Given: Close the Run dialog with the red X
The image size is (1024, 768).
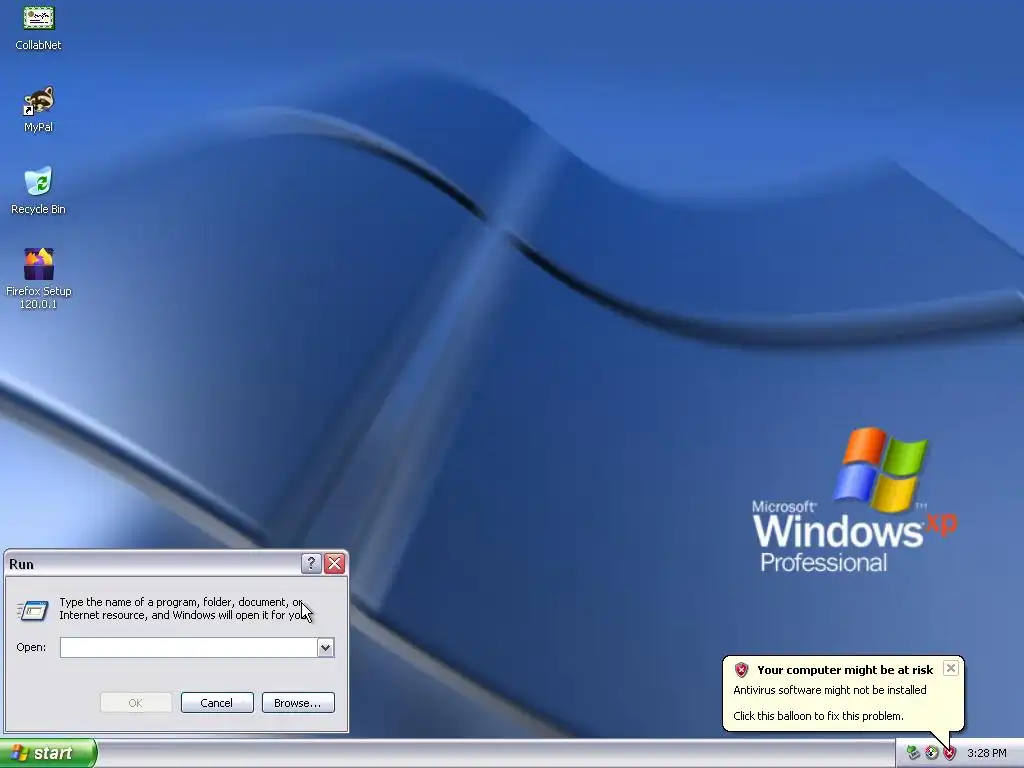Looking at the screenshot, I should pos(334,564).
